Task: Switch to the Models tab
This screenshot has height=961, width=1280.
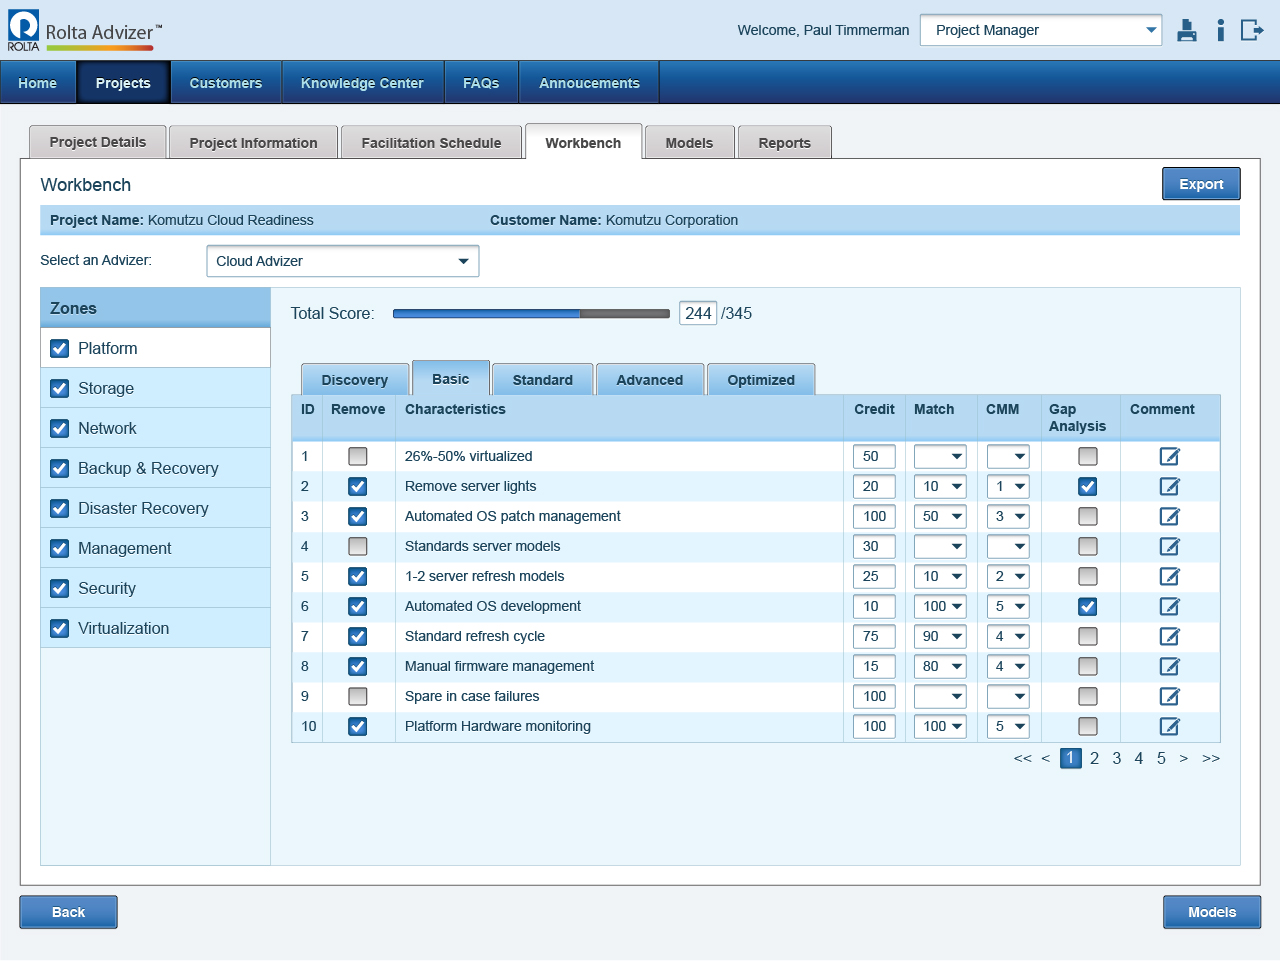Action: pos(690,143)
